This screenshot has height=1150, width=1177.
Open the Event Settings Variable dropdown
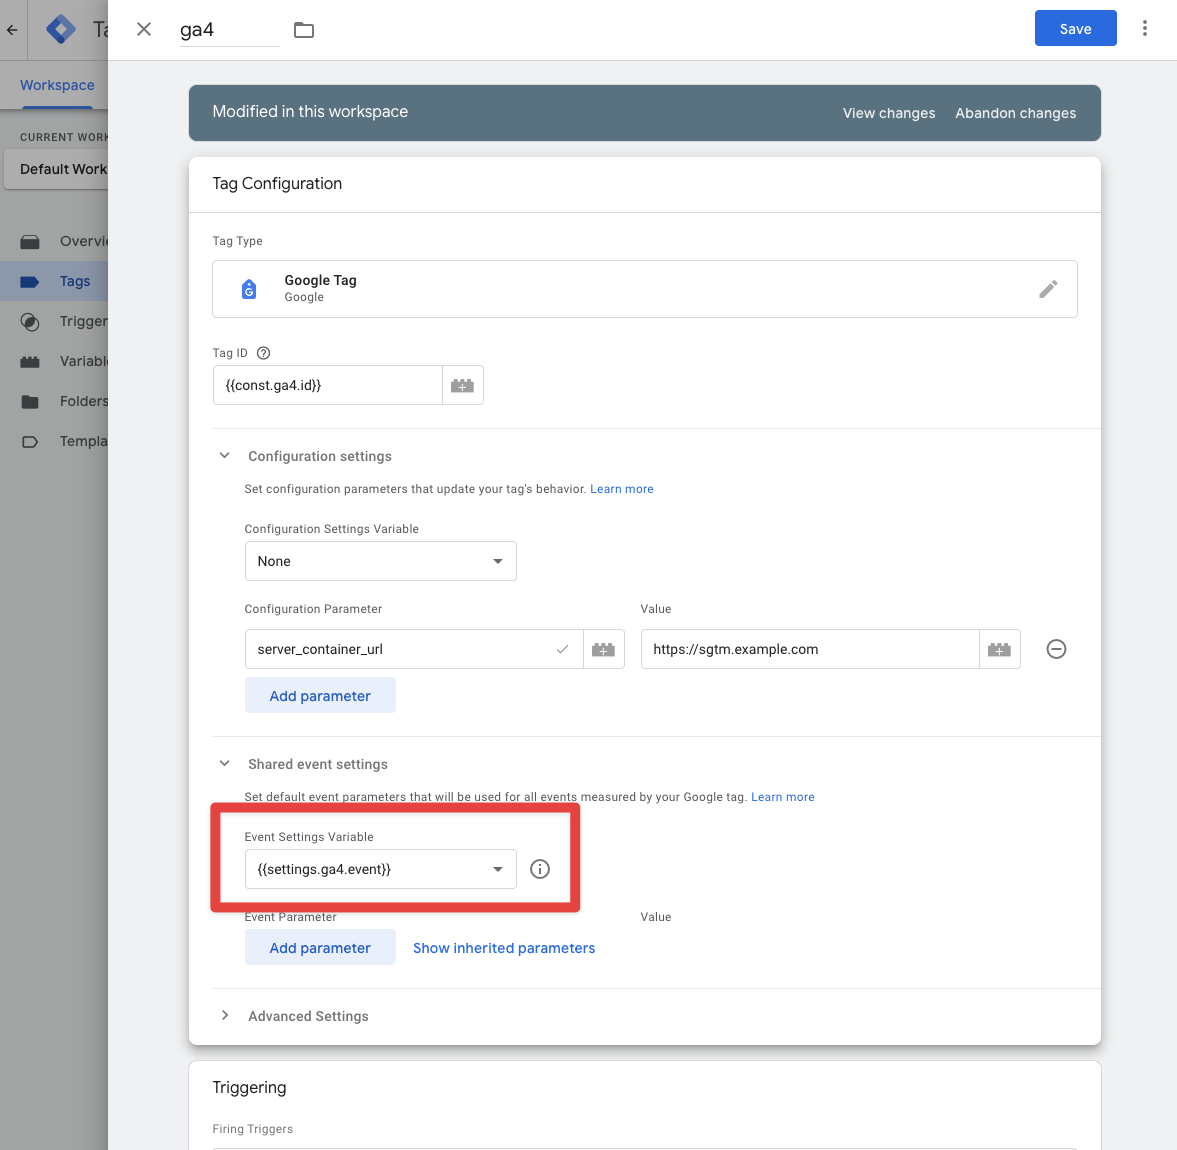(x=380, y=869)
